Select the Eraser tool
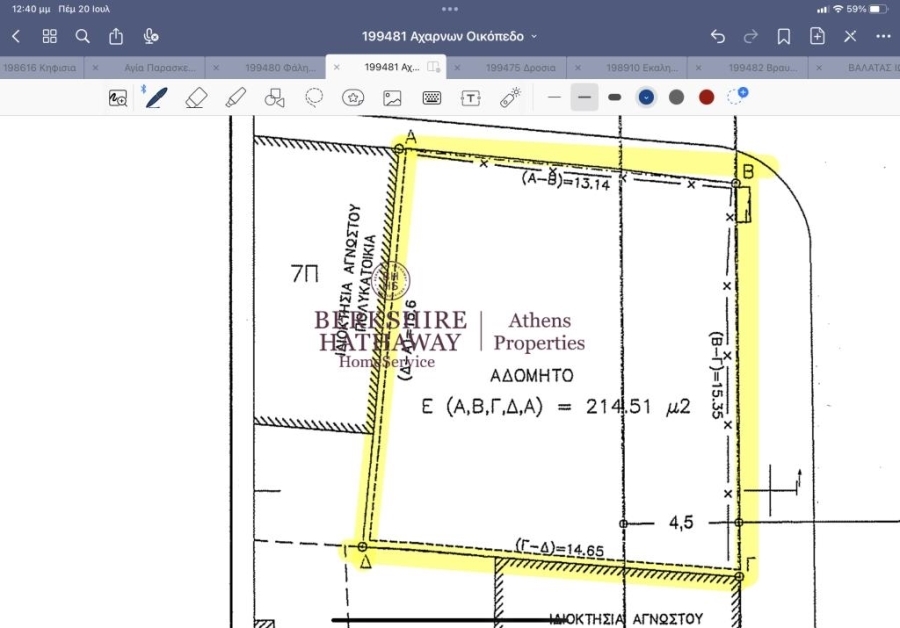 (x=196, y=97)
